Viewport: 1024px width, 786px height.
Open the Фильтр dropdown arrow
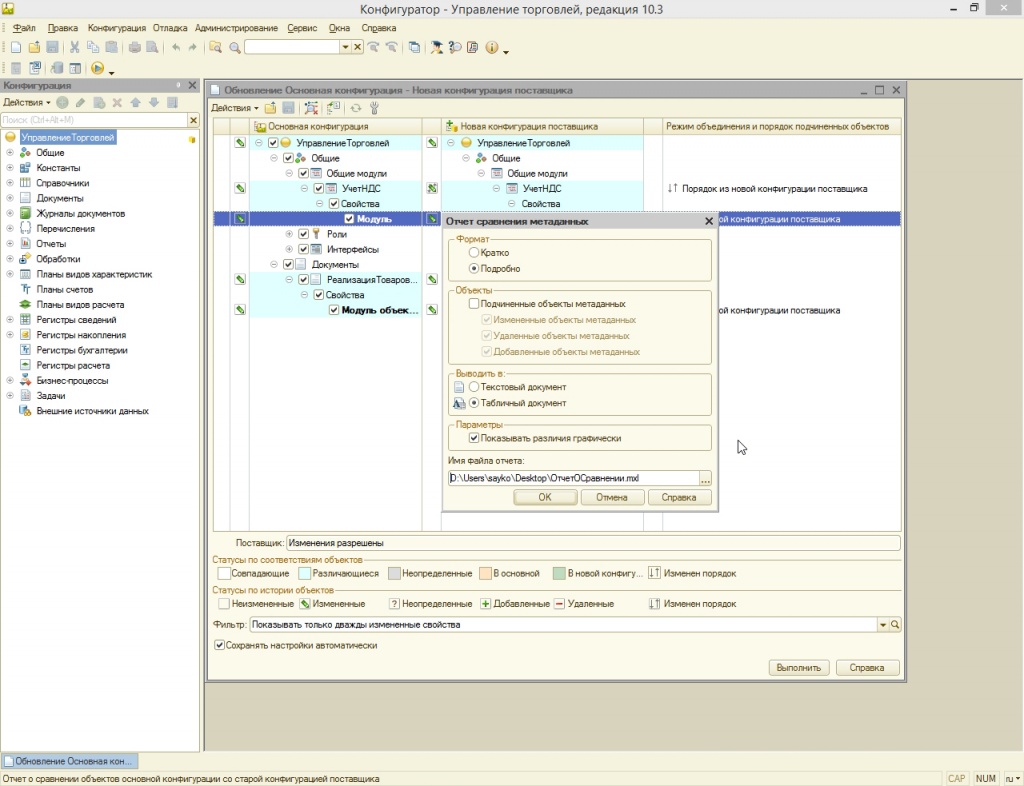tap(882, 625)
